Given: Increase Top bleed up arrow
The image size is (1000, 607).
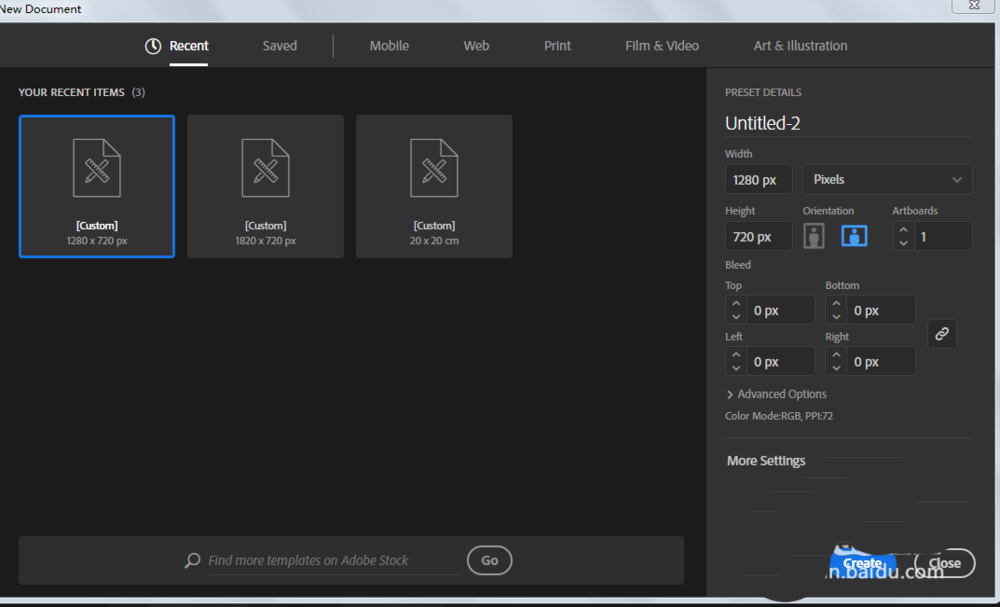Looking at the screenshot, I should [x=736, y=304].
